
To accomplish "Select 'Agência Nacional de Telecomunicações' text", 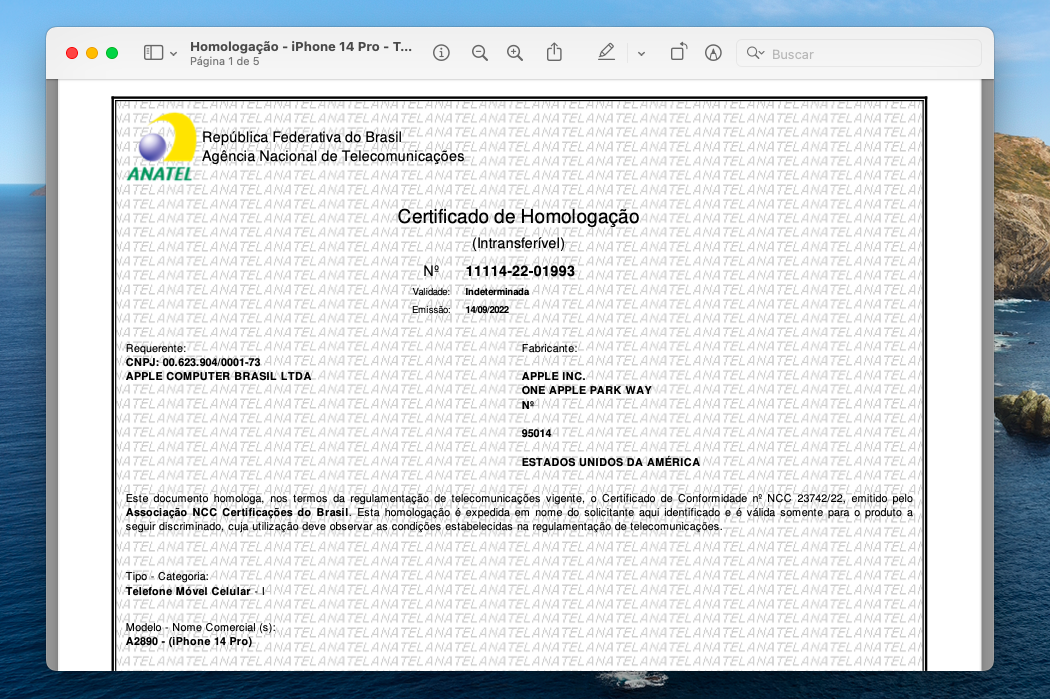I will [x=333, y=157].
